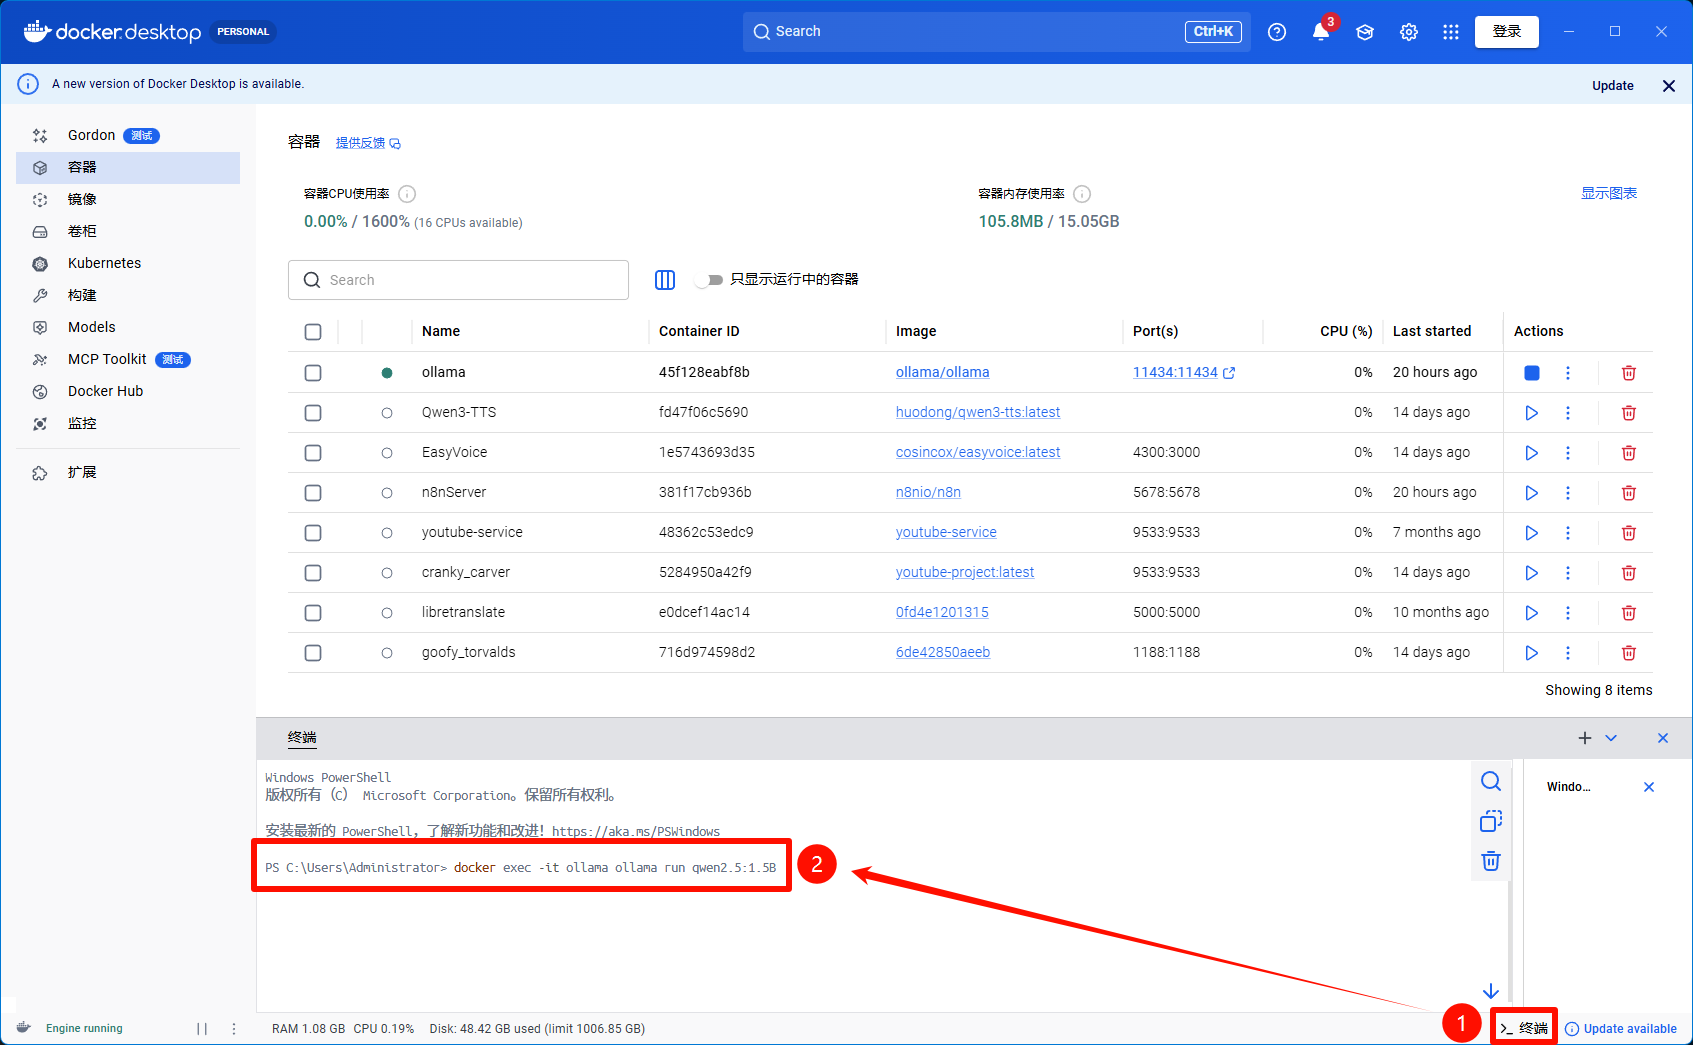The image size is (1693, 1045).
Task: Check the libretranslate container checkbox
Action: pyautogui.click(x=313, y=613)
